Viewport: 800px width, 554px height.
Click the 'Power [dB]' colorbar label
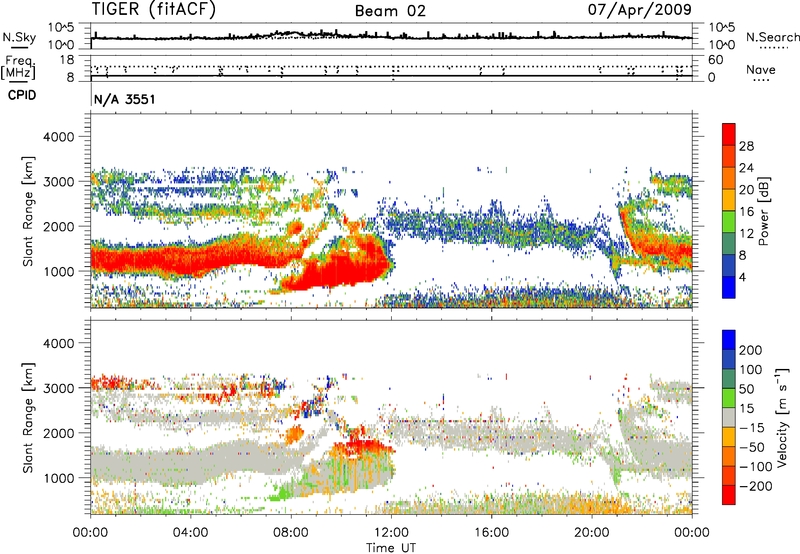click(x=763, y=211)
